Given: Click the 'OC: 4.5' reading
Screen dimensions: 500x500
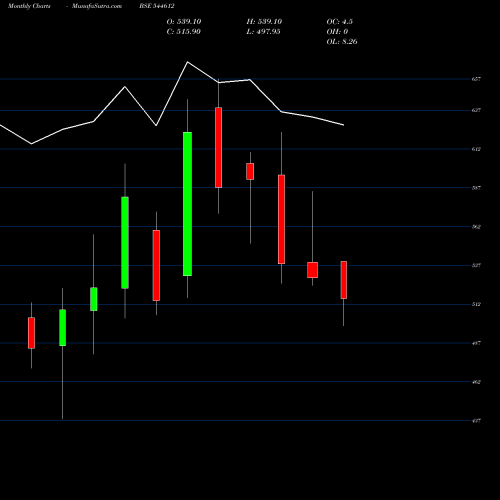Looking at the screenshot, I should 340,22.
